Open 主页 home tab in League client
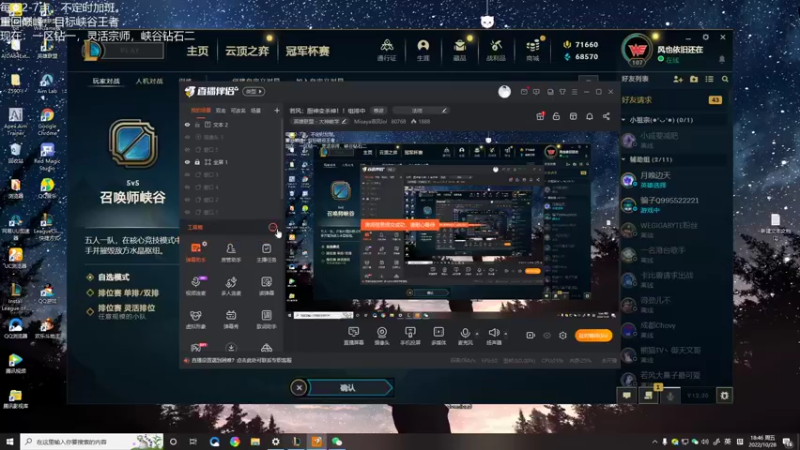The width and height of the screenshot is (800, 450). (x=197, y=51)
